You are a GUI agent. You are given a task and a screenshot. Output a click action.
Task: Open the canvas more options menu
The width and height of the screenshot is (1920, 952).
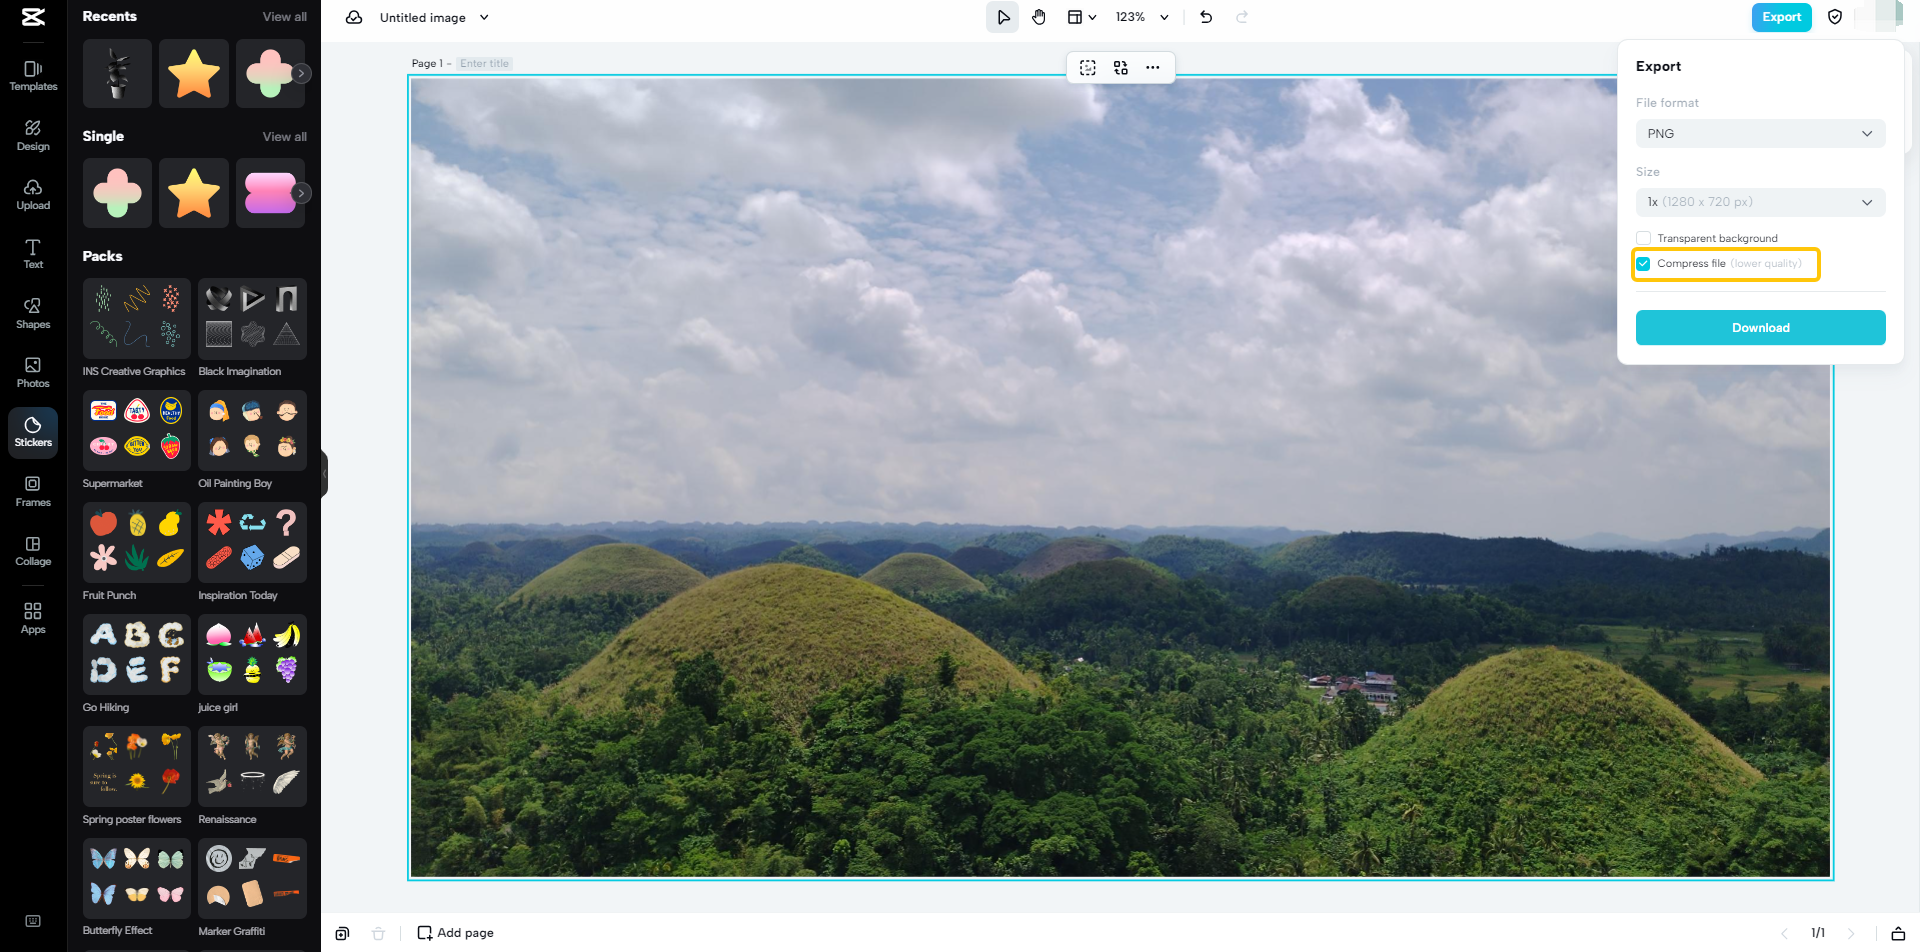click(x=1153, y=67)
